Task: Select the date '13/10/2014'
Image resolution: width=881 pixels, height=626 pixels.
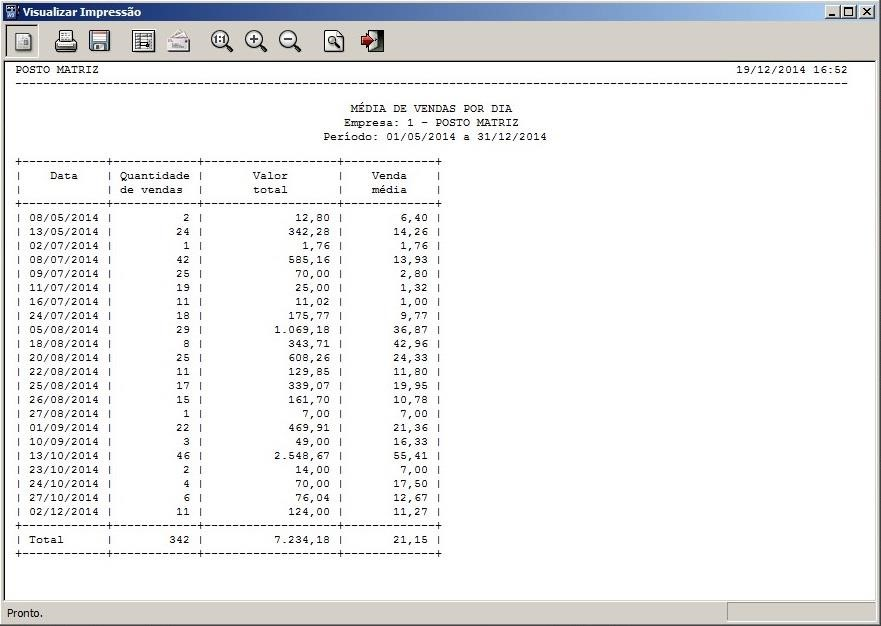Action: [63, 456]
